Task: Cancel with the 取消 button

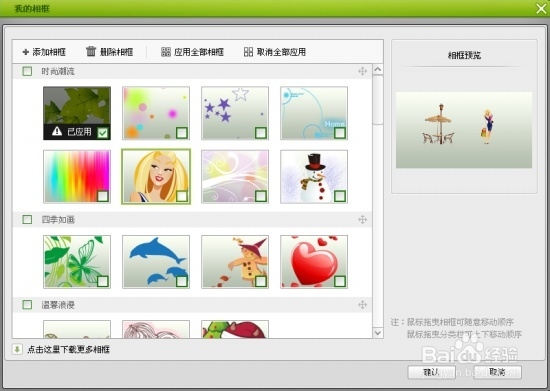Action: click(x=497, y=372)
